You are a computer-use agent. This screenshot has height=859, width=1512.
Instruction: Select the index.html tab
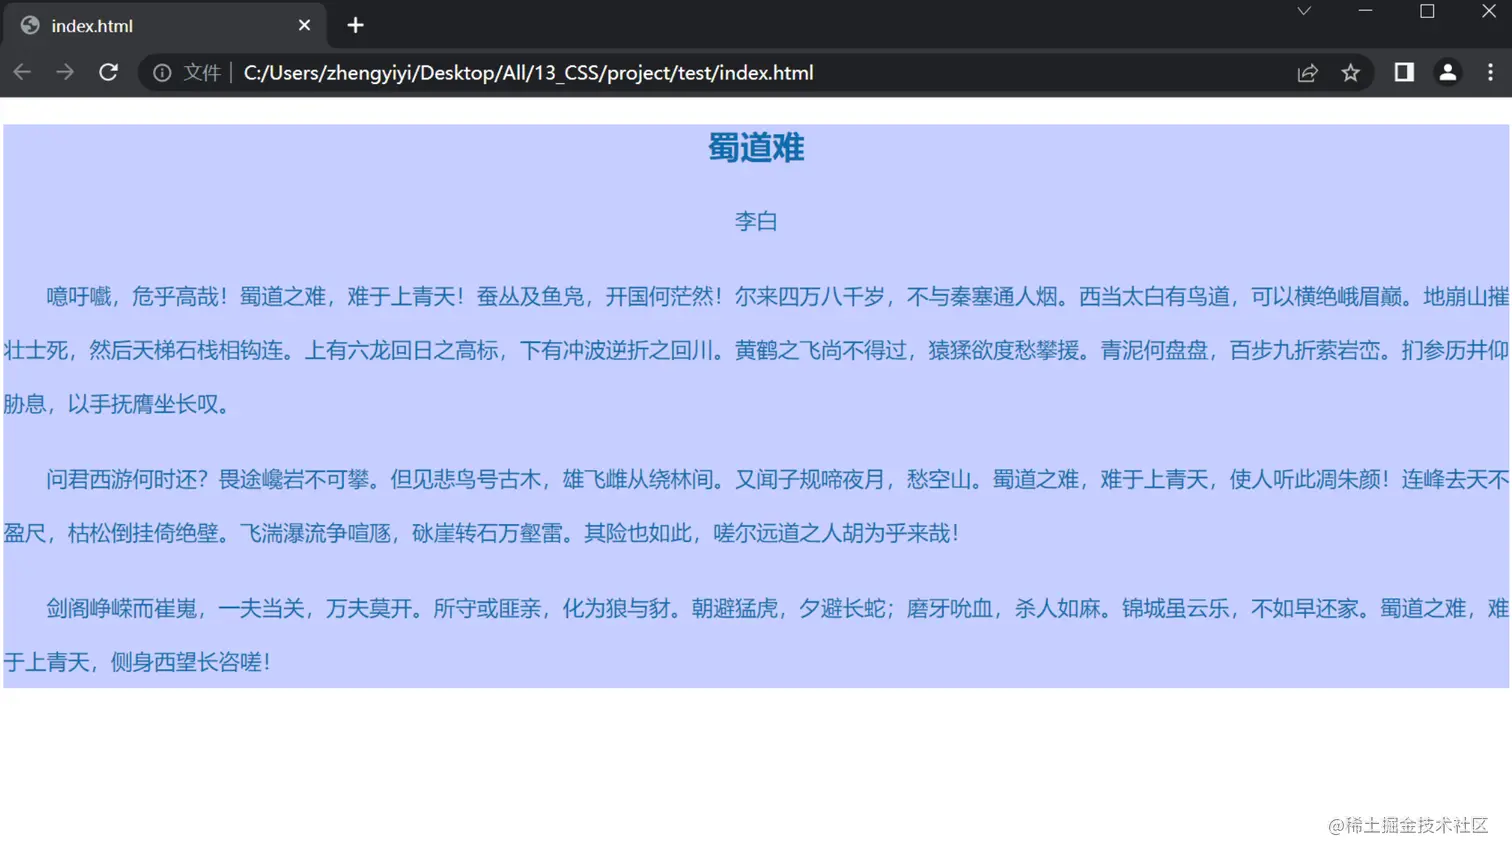pos(165,25)
